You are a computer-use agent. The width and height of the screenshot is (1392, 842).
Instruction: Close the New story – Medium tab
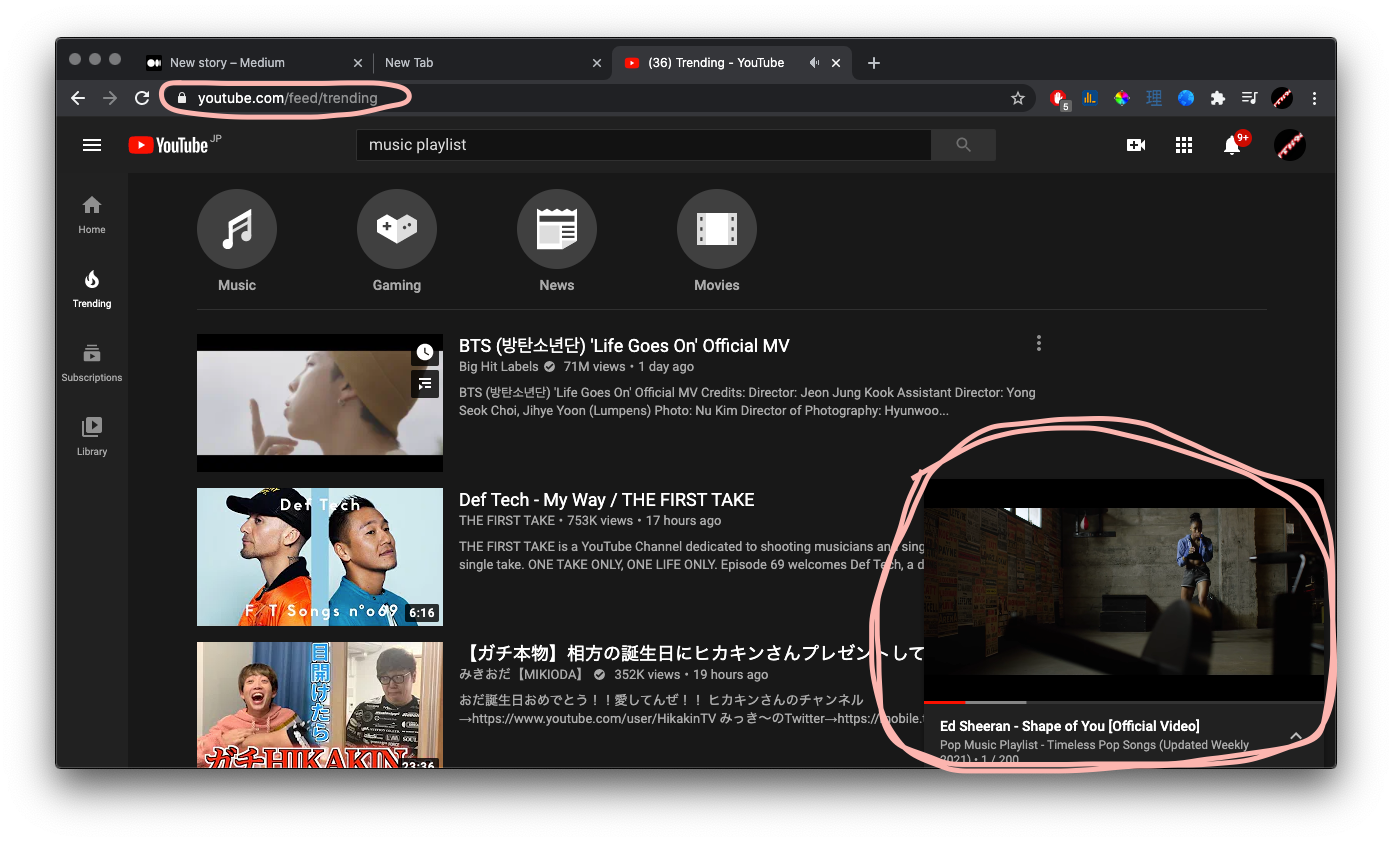[358, 63]
